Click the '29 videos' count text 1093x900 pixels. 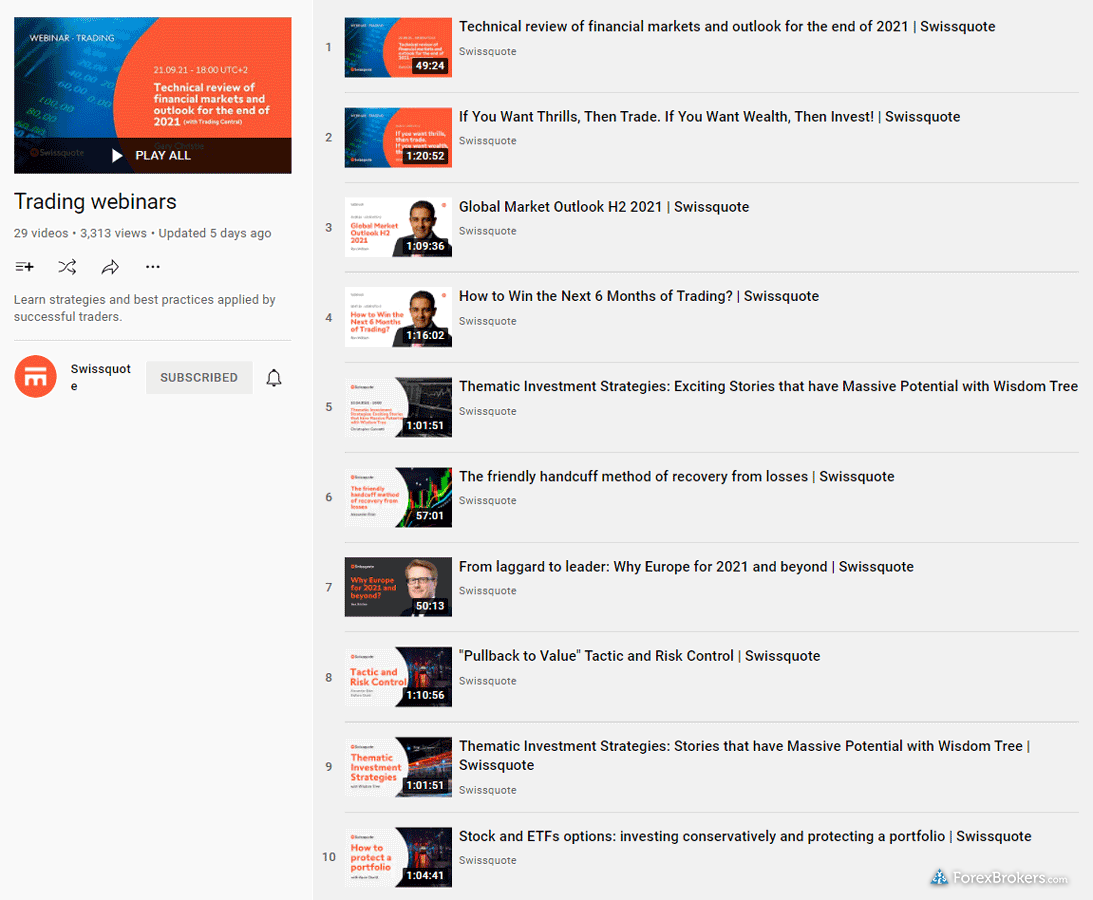click(x=41, y=233)
